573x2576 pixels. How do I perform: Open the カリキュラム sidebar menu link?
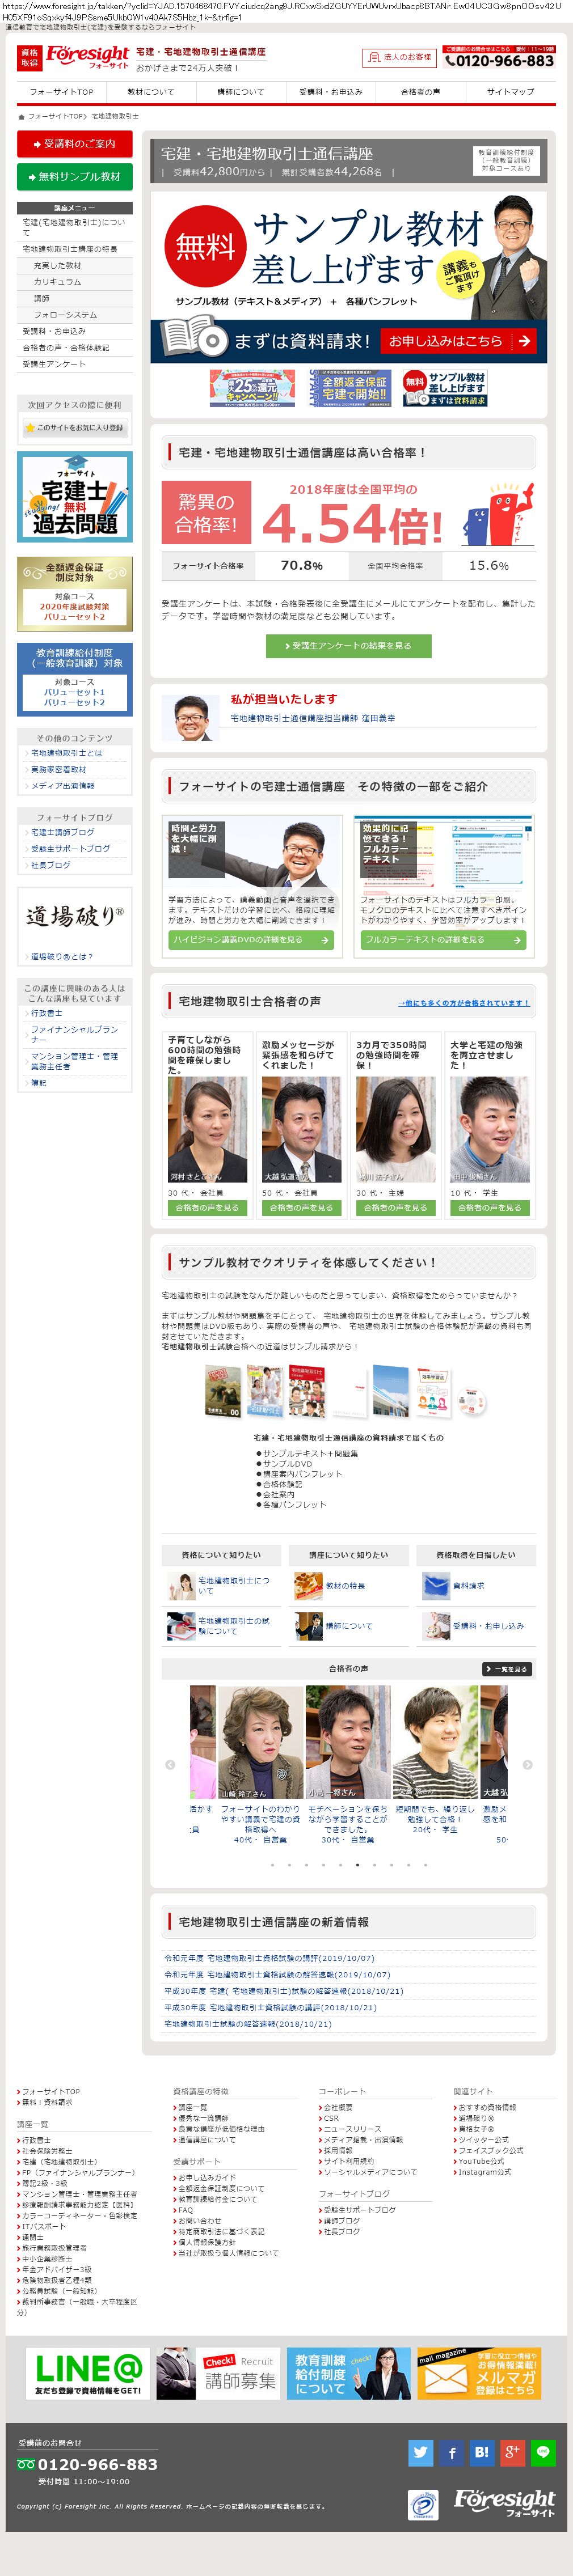(x=58, y=282)
